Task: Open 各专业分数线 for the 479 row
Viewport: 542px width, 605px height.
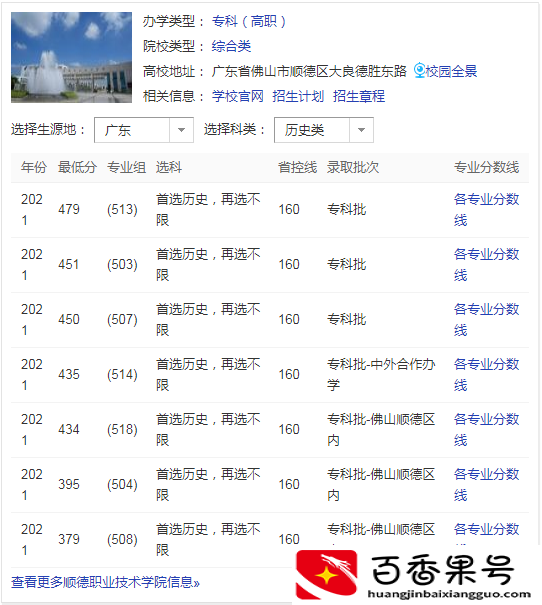Action: 486,210
